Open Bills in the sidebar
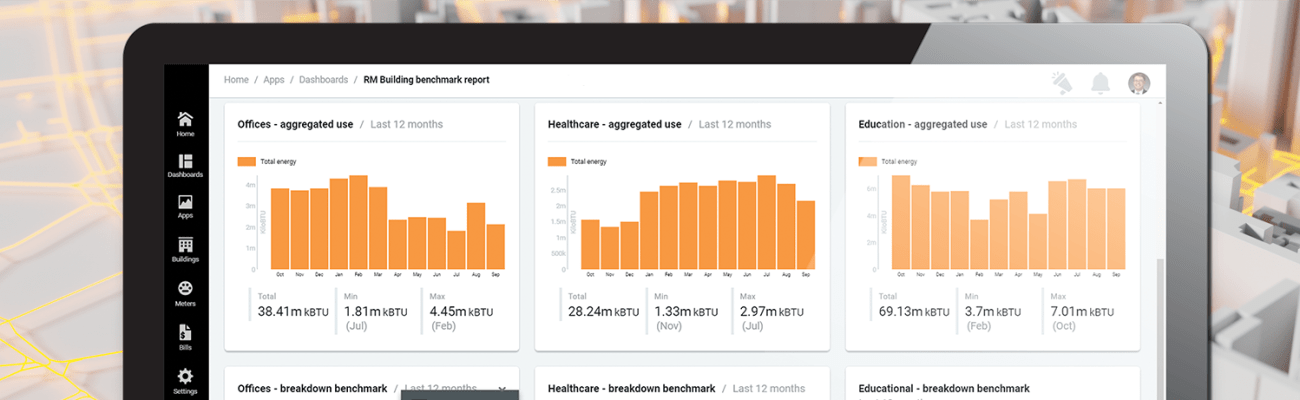Image resolution: width=1300 pixels, height=400 pixels. (185, 337)
